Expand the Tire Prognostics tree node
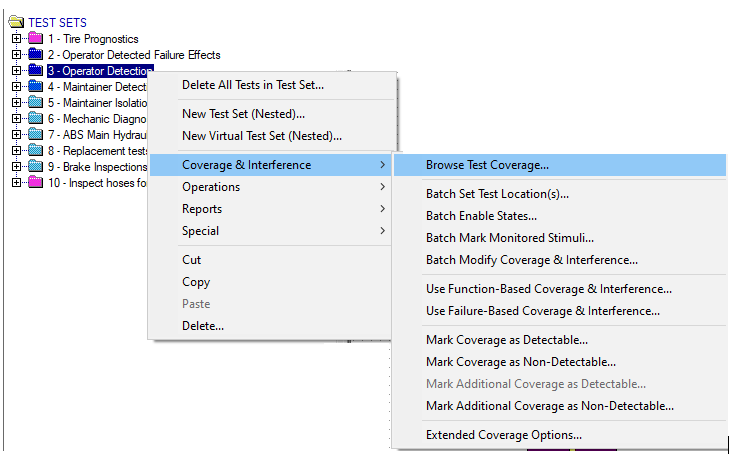This screenshot has width=738, height=457. (x=16, y=39)
